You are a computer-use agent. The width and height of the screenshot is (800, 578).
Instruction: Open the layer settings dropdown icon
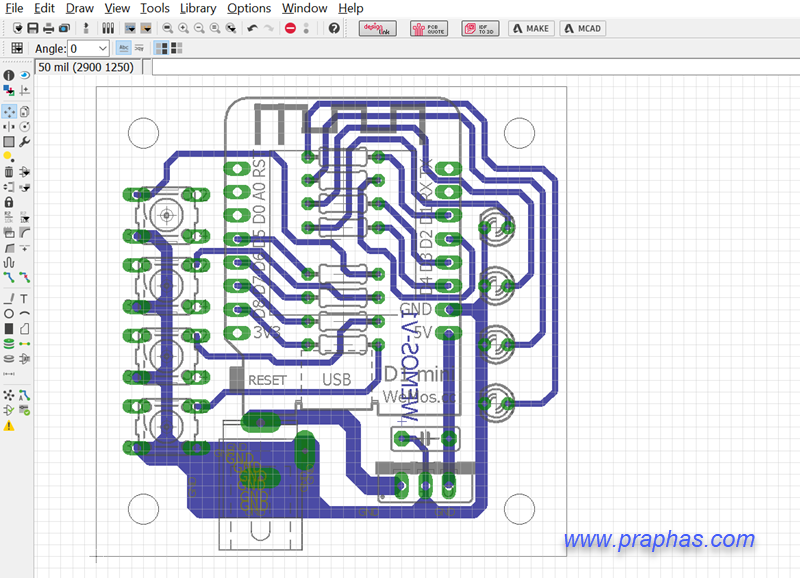[130, 28]
